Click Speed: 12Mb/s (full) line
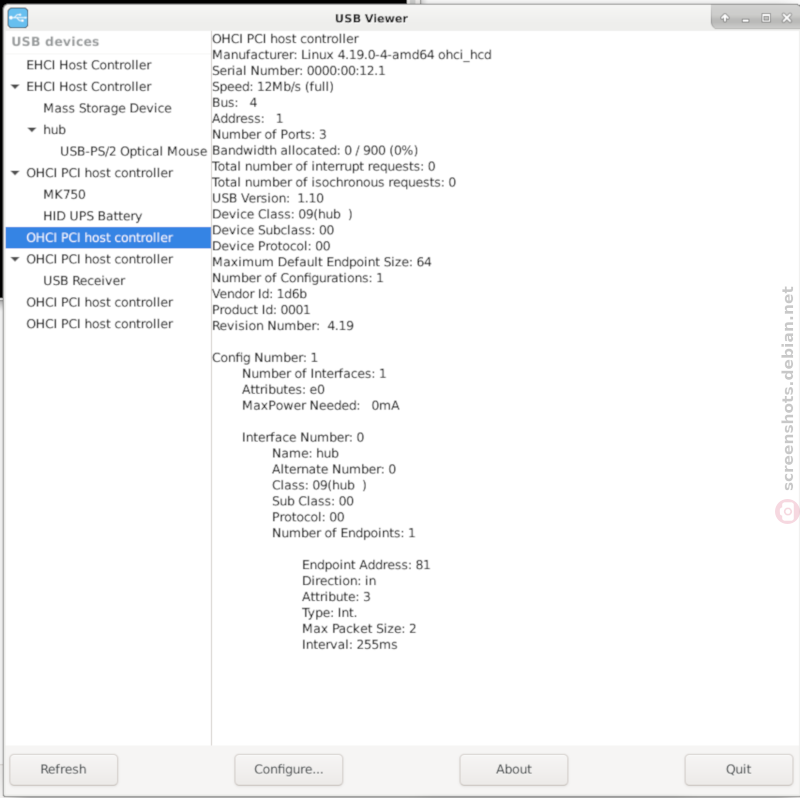This screenshot has height=798, width=800. [273, 87]
